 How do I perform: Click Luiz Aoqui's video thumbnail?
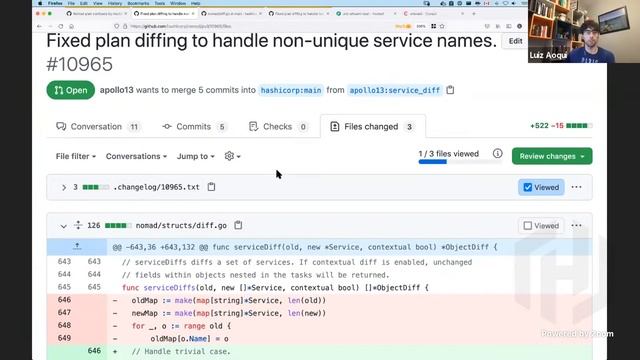click(584, 31)
